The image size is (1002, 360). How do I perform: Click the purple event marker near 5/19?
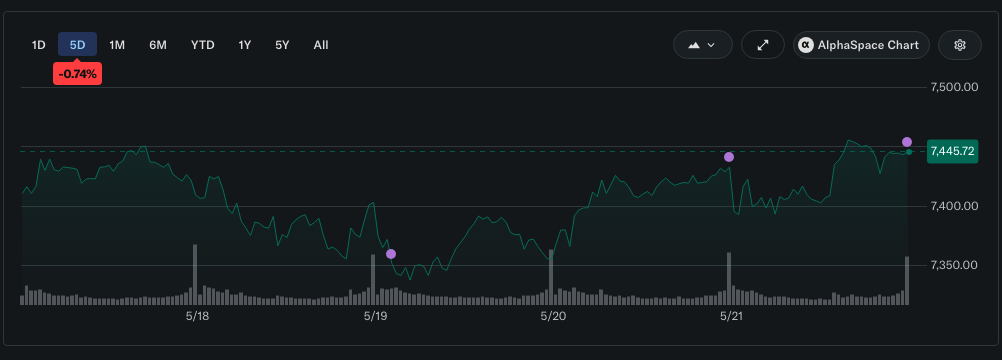[391, 254]
